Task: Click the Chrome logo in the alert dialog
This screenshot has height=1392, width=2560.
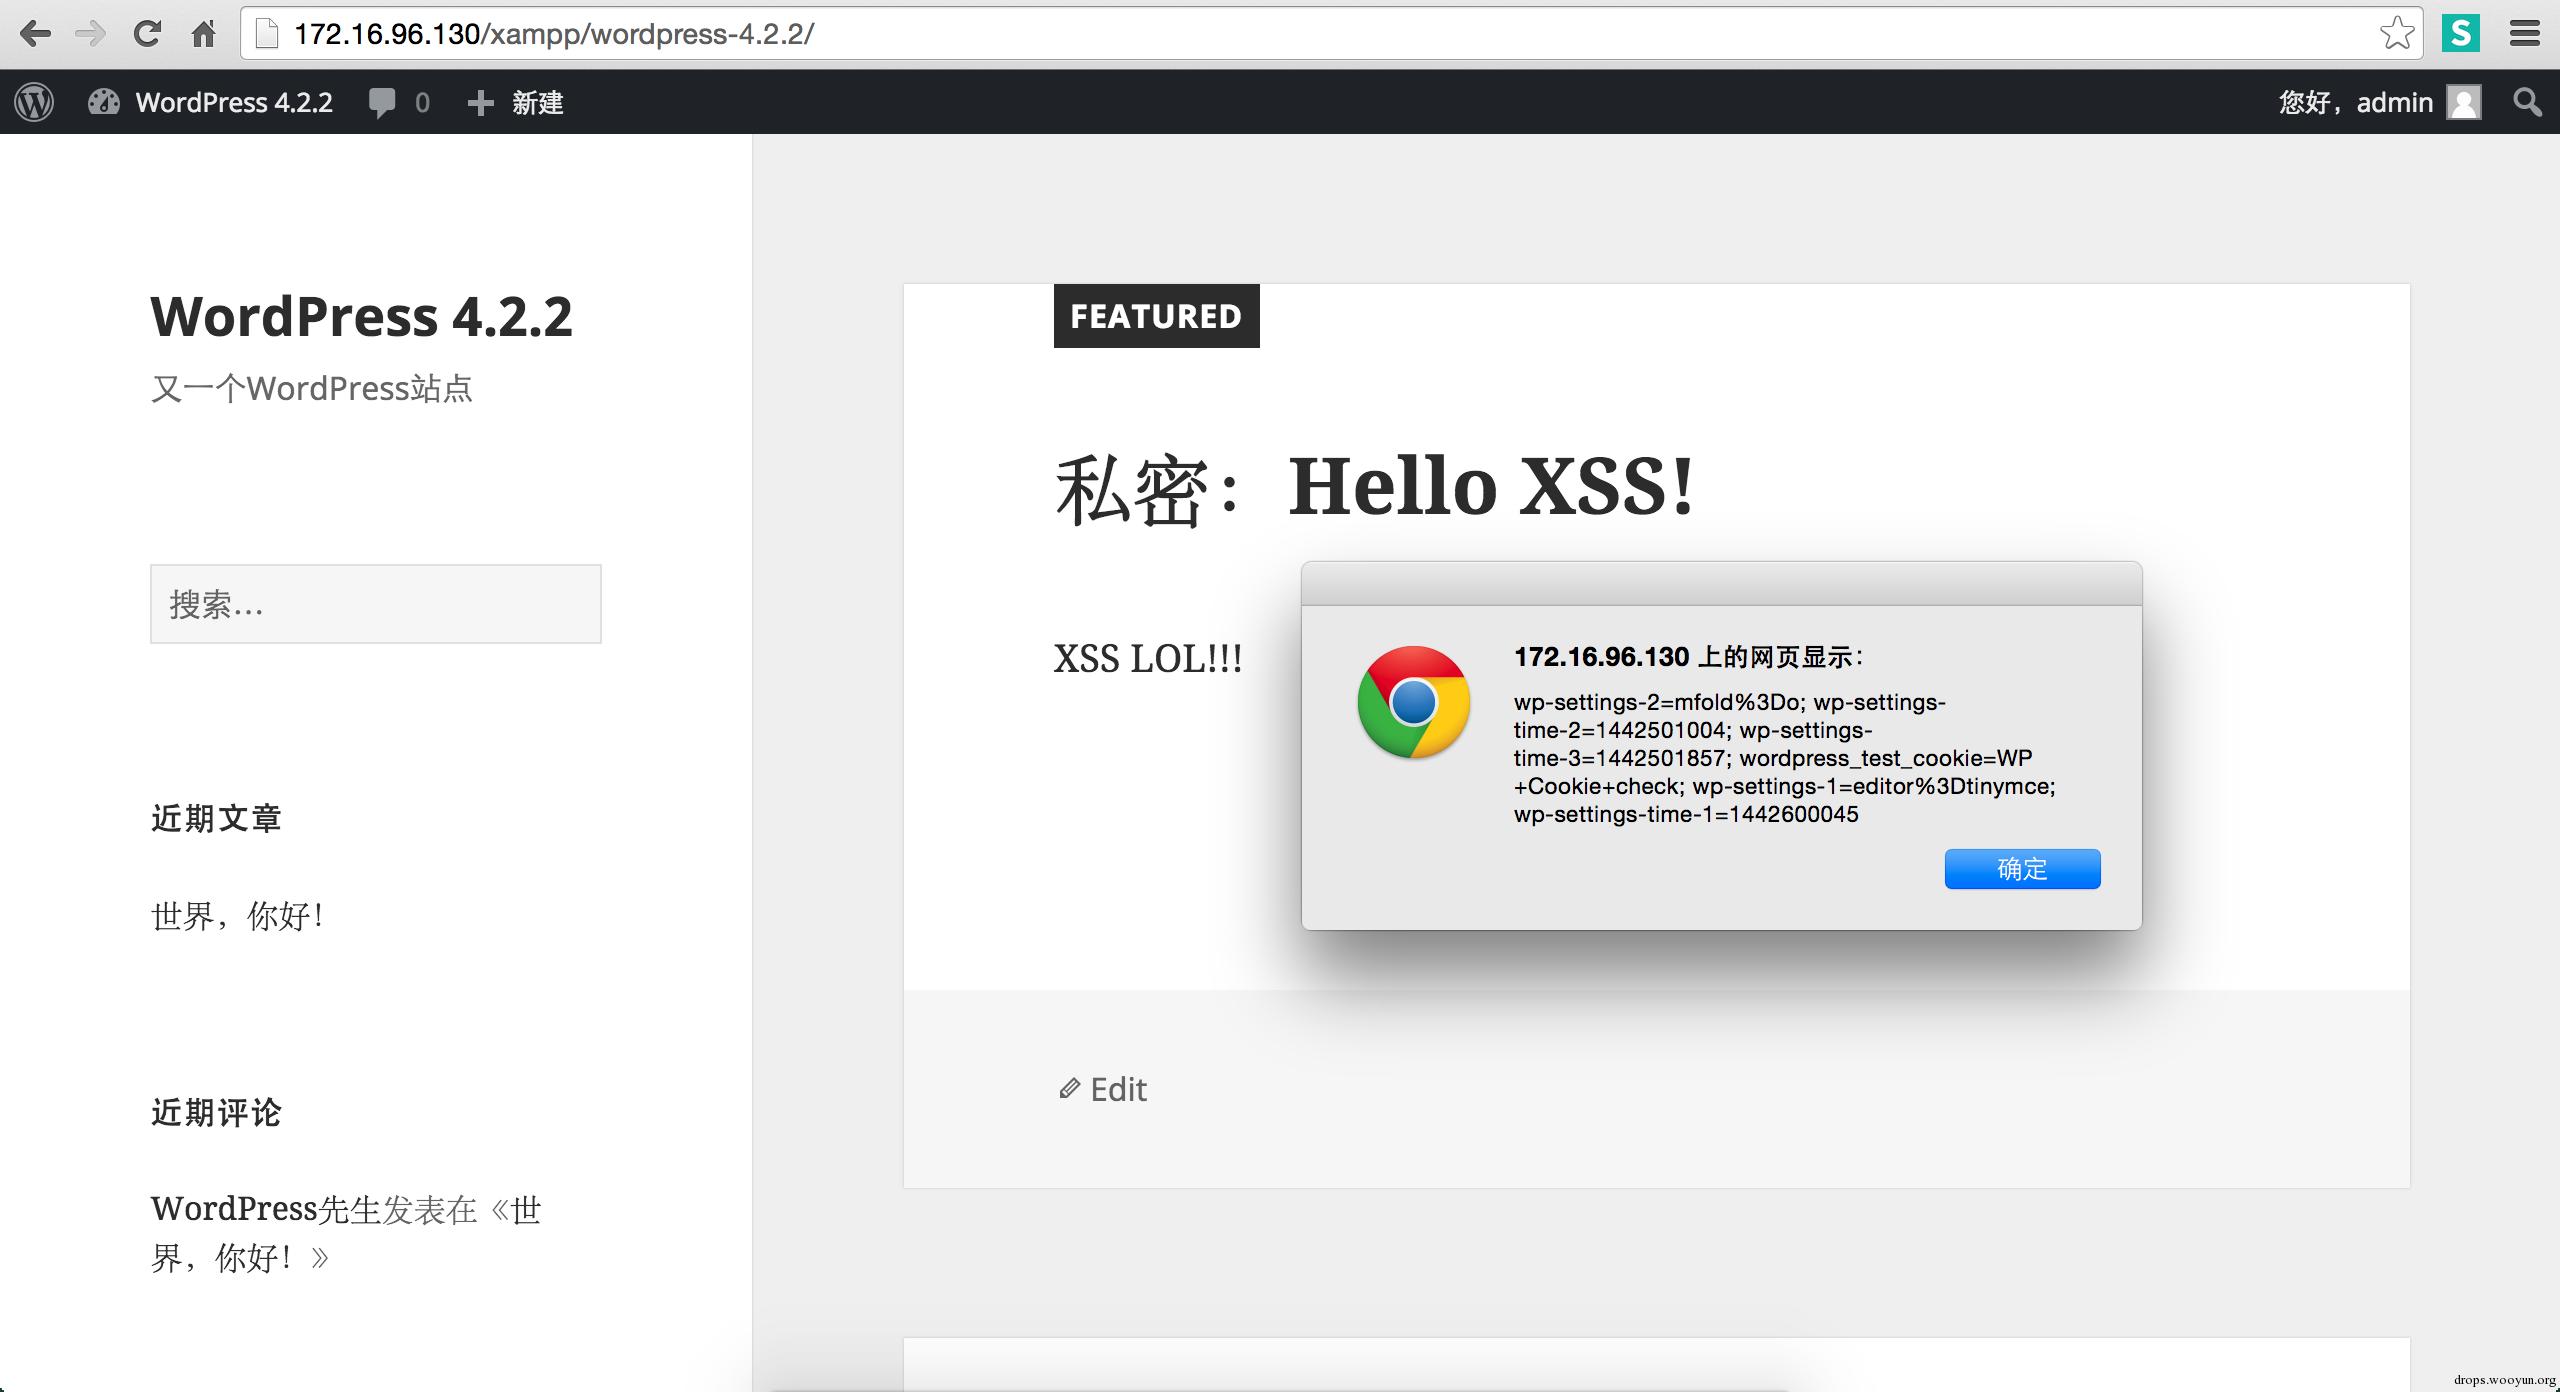Action: pos(1413,702)
